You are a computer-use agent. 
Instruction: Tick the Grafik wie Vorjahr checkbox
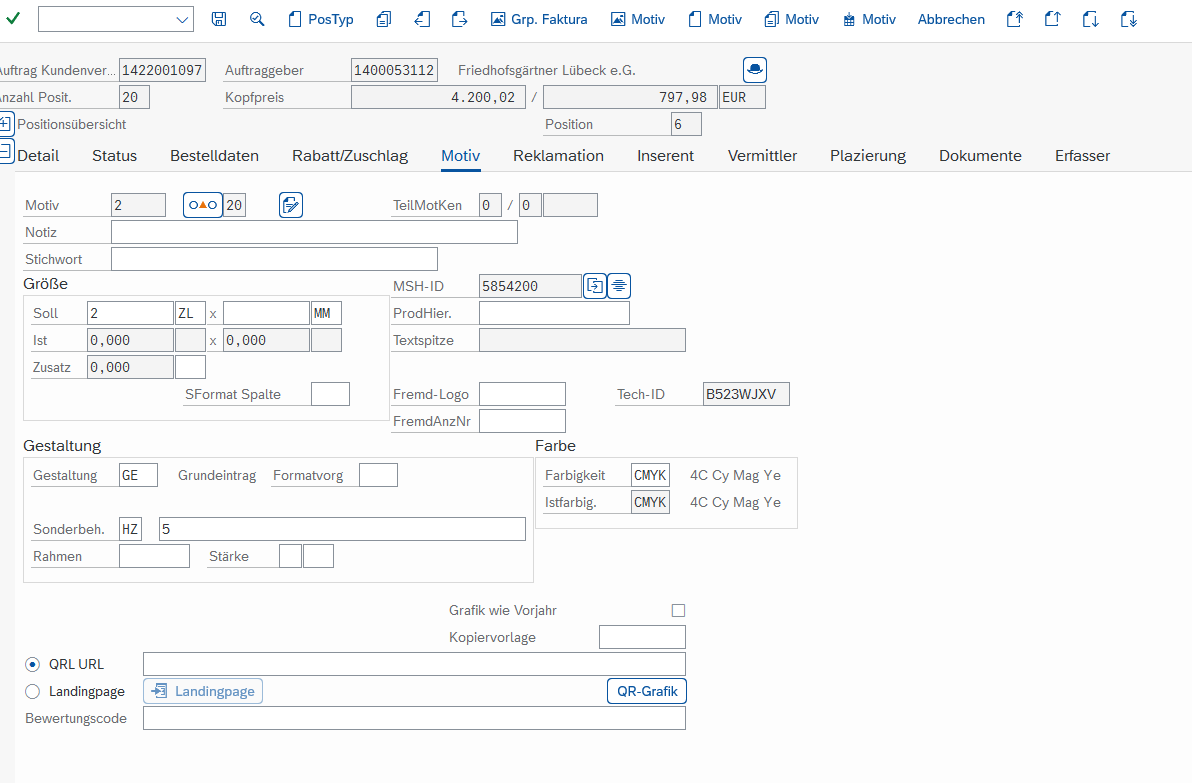coord(678,610)
